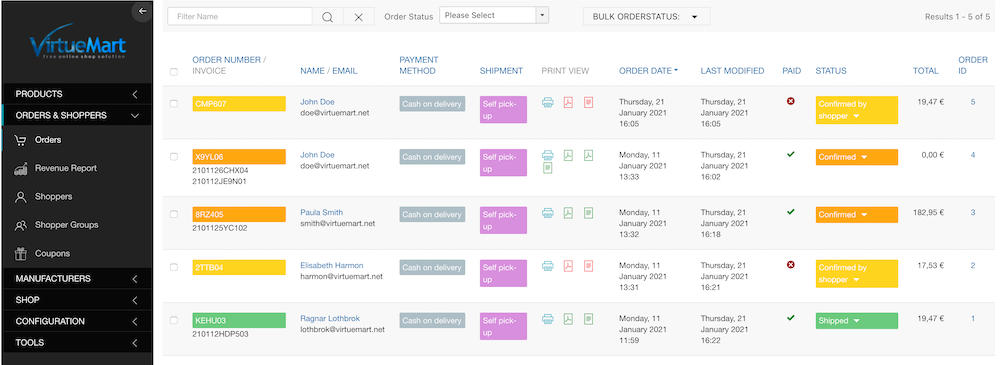Click the Revenue Report chart icon
The image size is (1000, 365).
[x=21, y=168]
